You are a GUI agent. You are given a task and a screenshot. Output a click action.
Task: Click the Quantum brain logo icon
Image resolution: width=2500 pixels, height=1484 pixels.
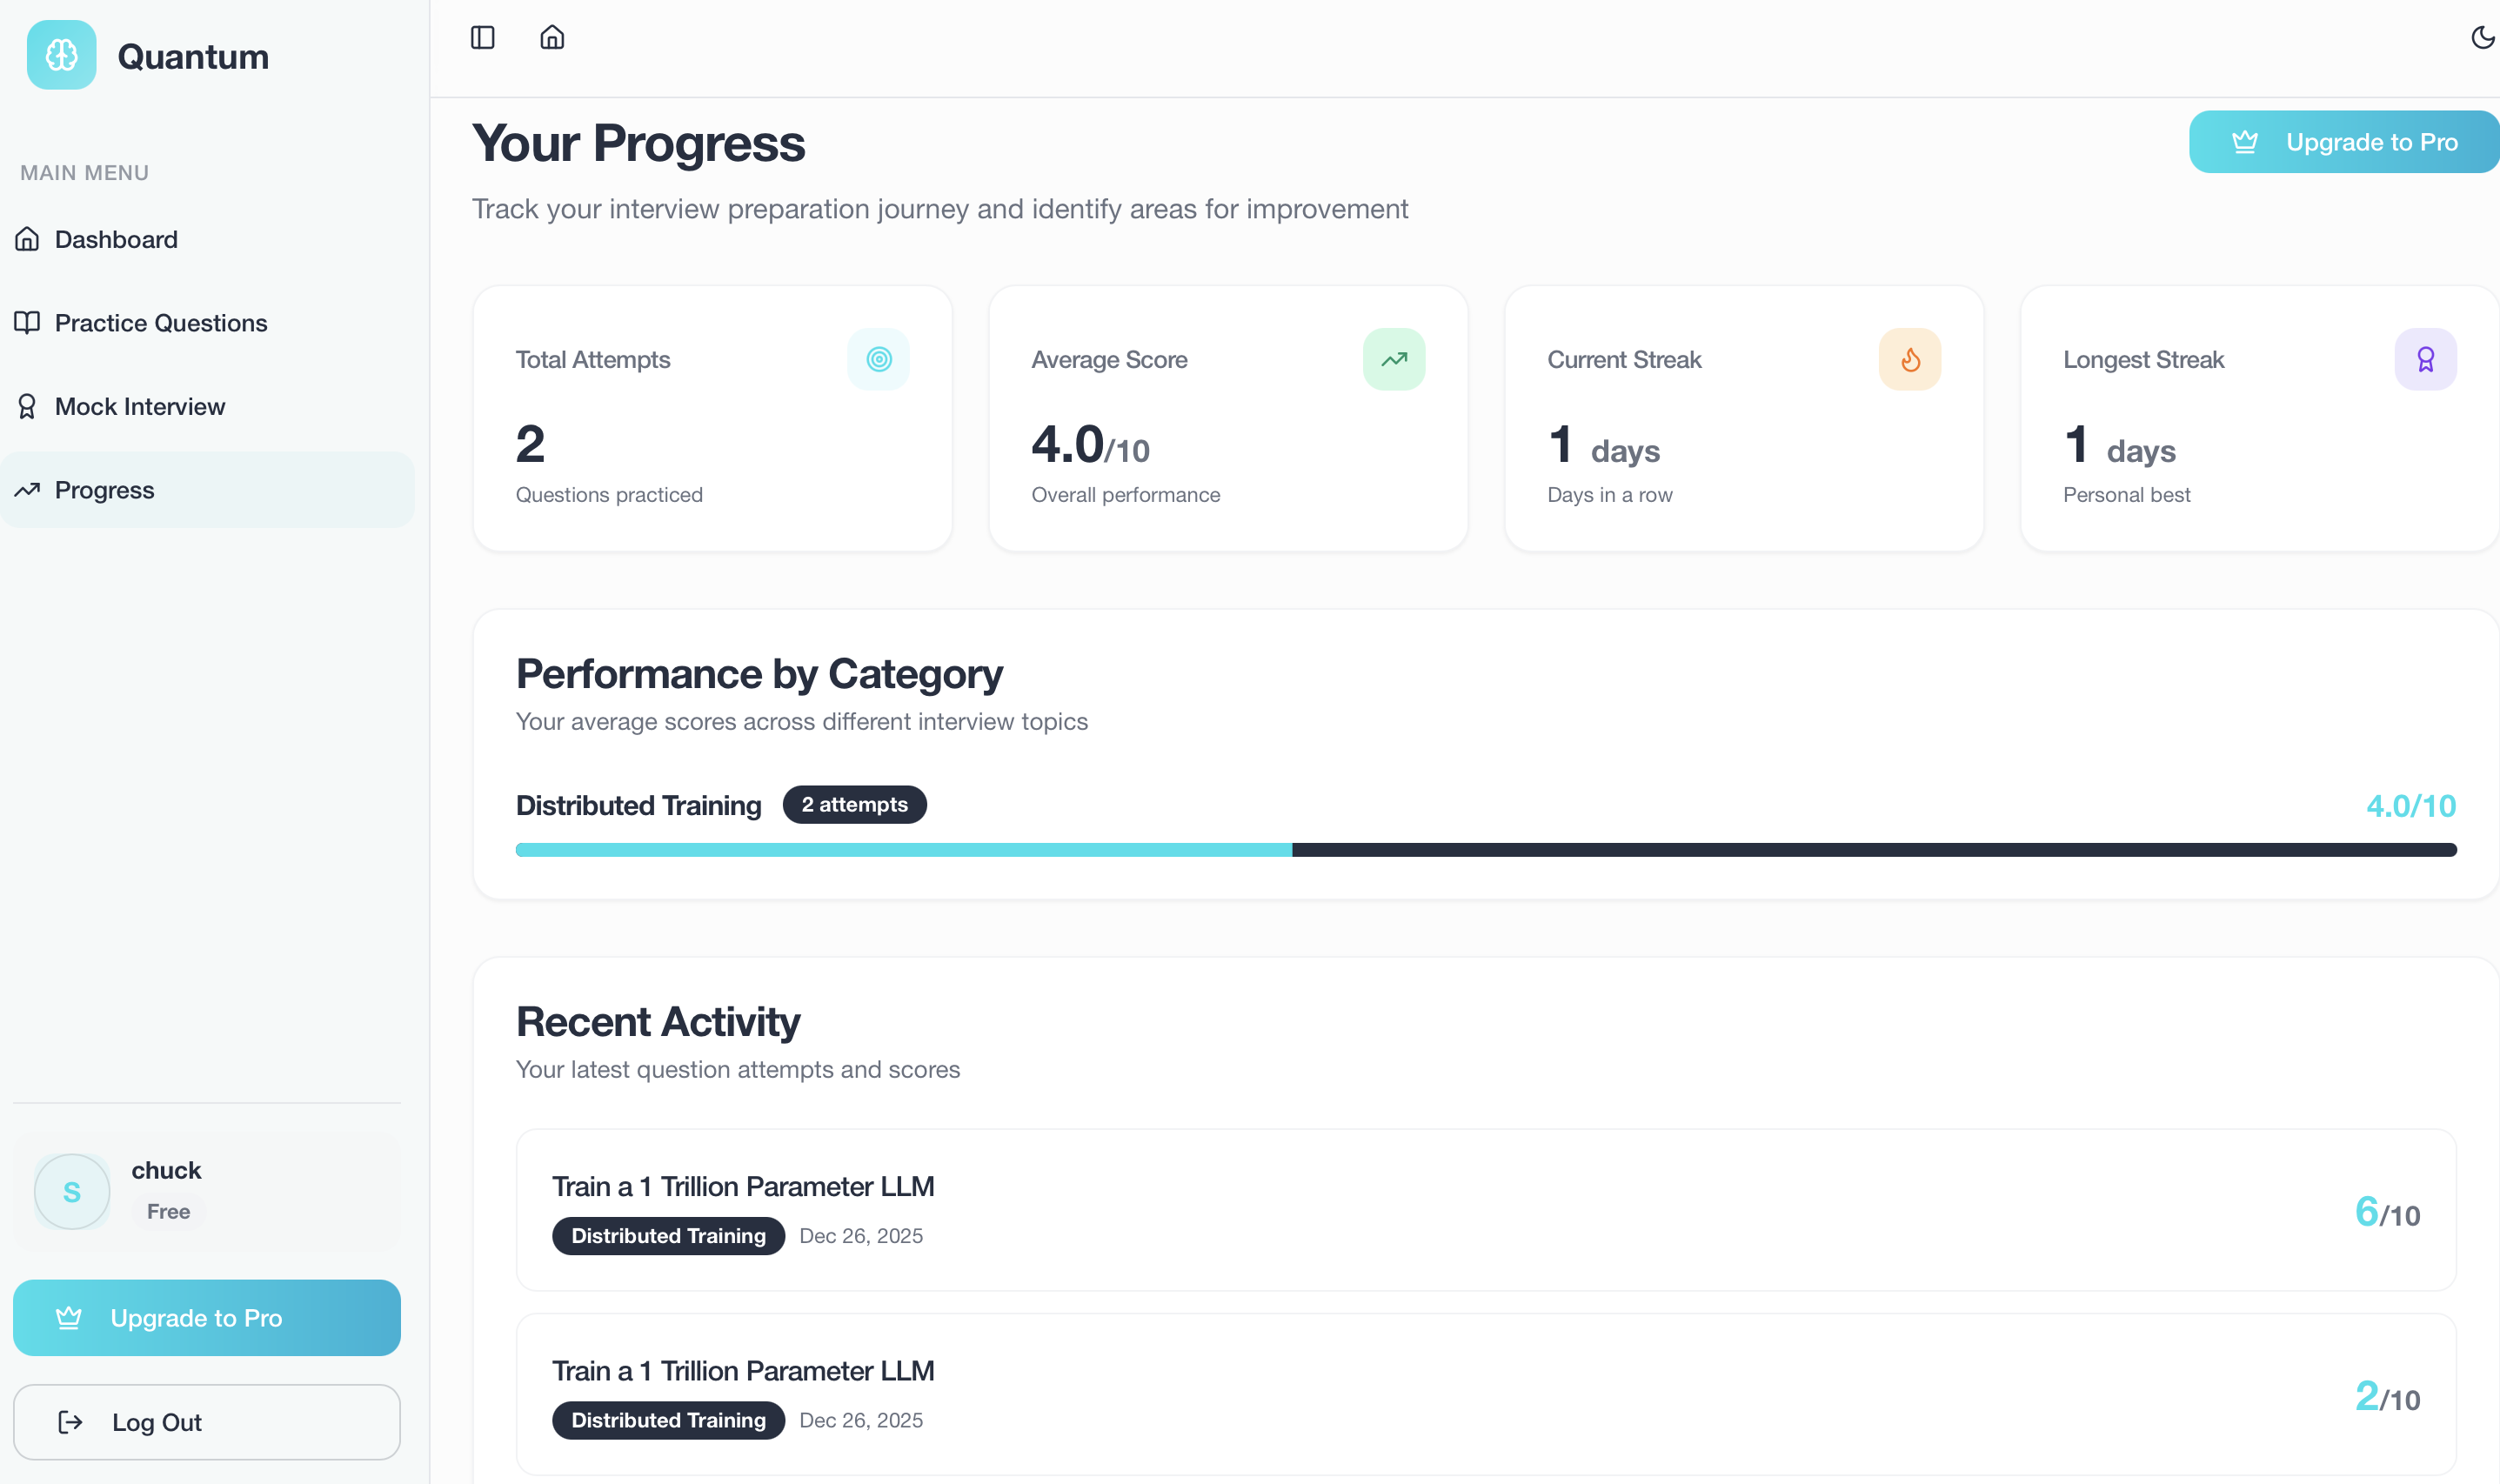(x=61, y=56)
